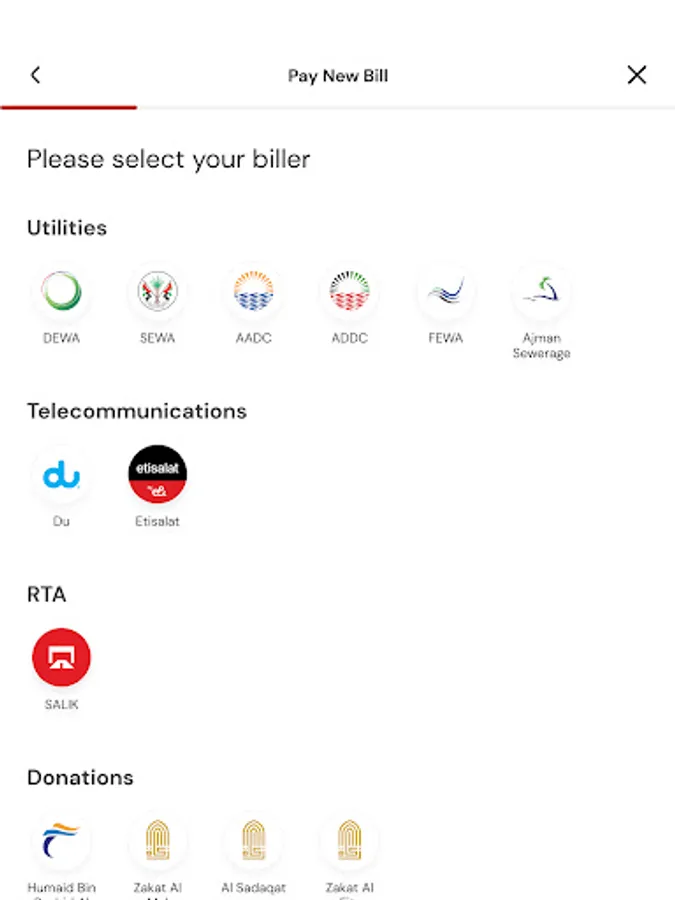
Task: Choose AADC as your biller
Action: pos(253,293)
